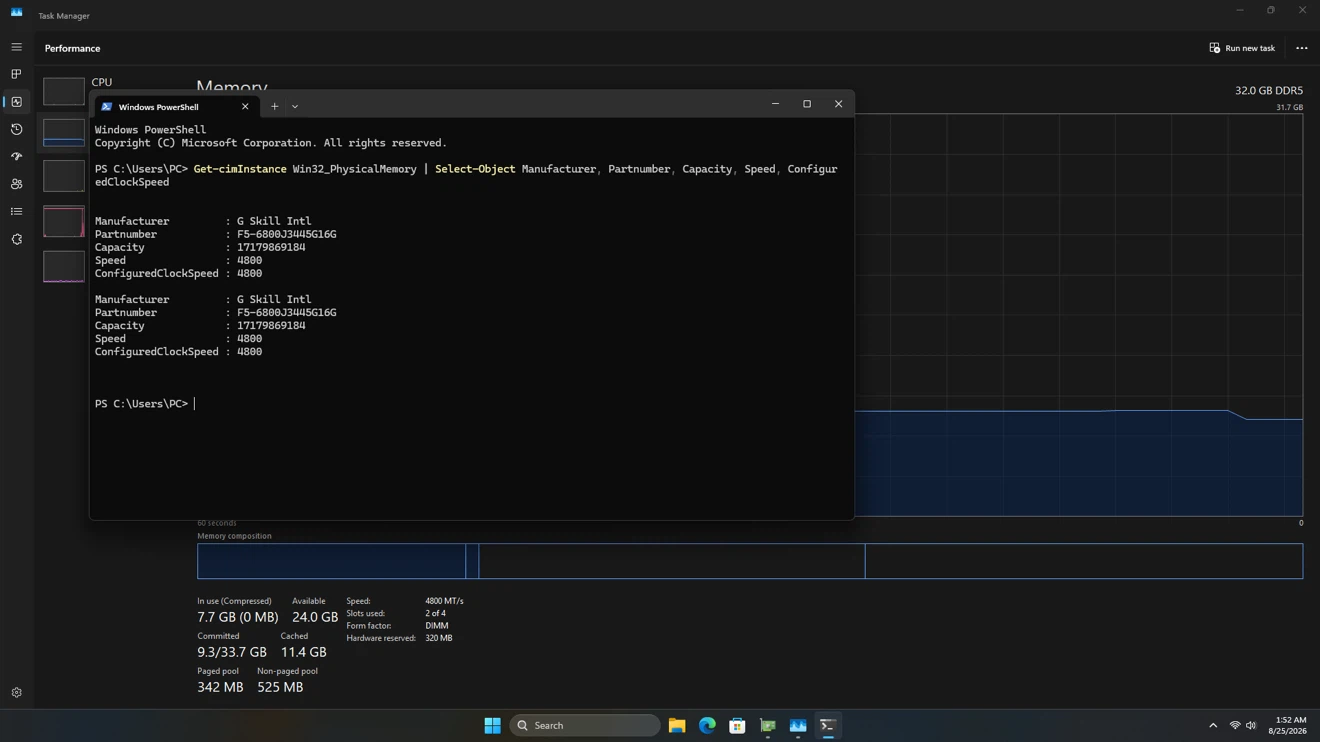Click the Select-Object command text

(x=475, y=169)
